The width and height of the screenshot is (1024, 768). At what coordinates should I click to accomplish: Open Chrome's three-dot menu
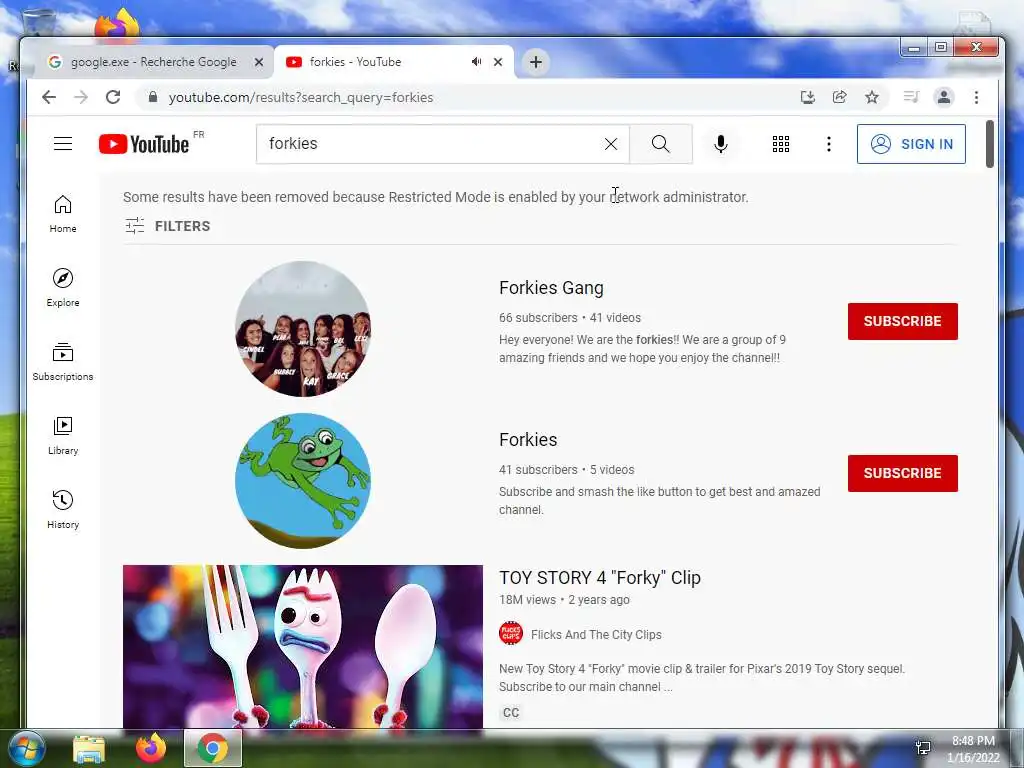[976, 97]
